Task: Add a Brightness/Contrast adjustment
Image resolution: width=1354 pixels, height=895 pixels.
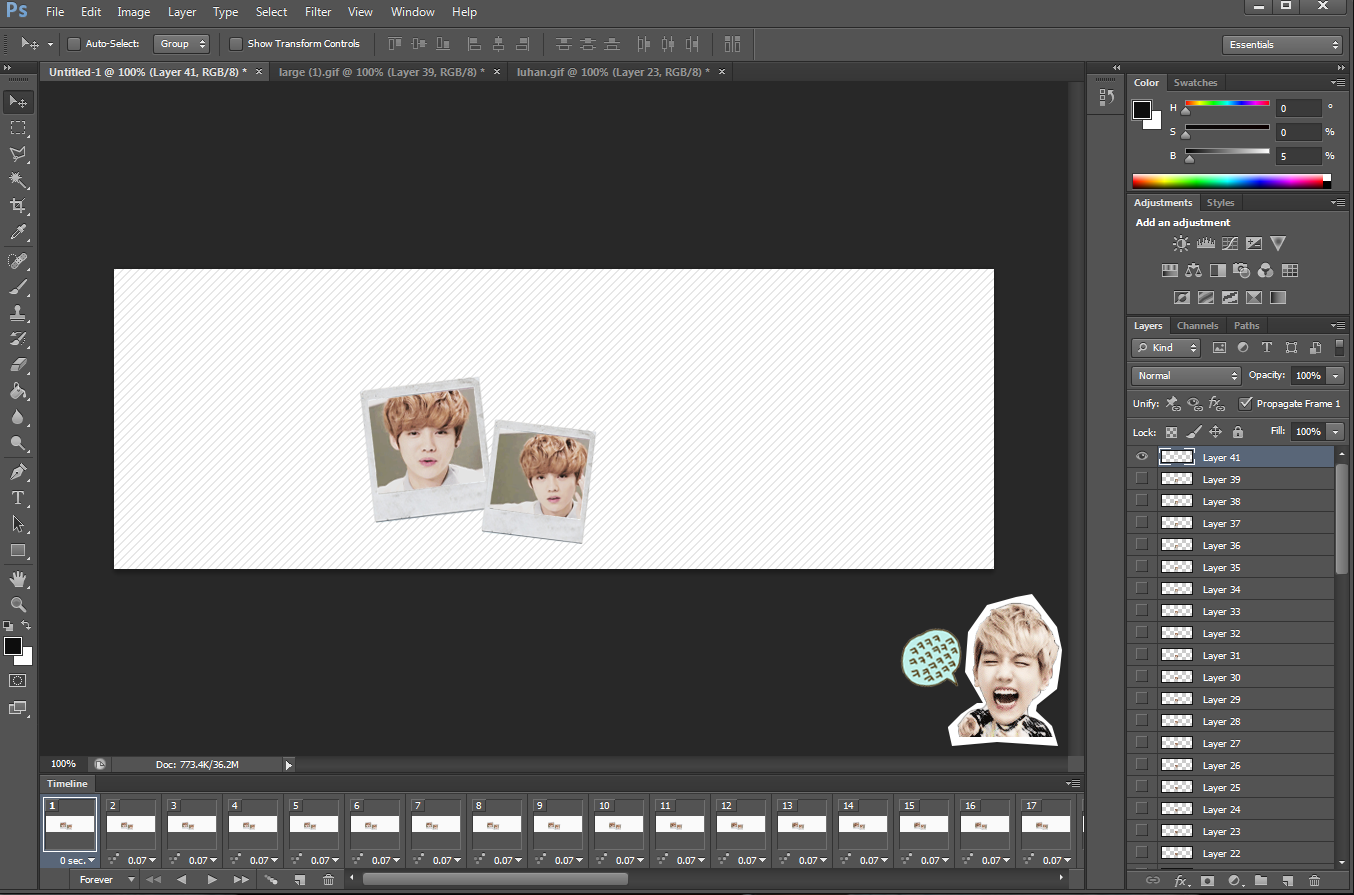Action: [x=1181, y=243]
